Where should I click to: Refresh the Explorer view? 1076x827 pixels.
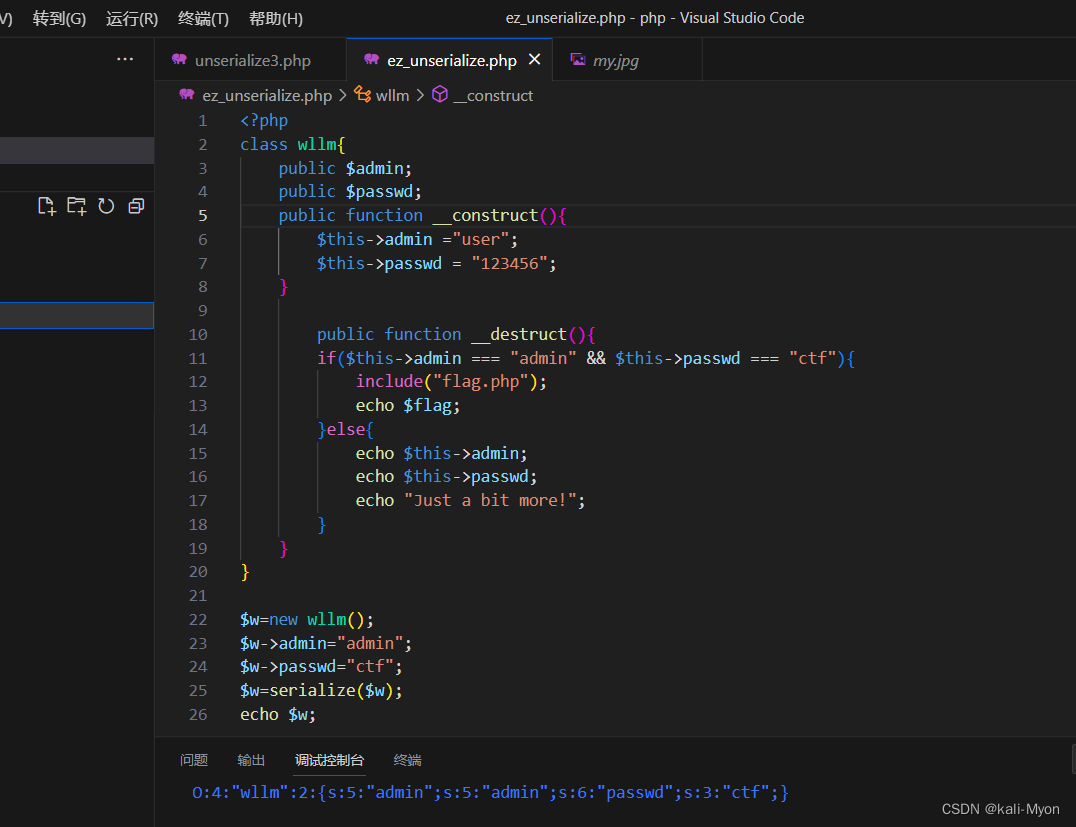click(106, 205)
